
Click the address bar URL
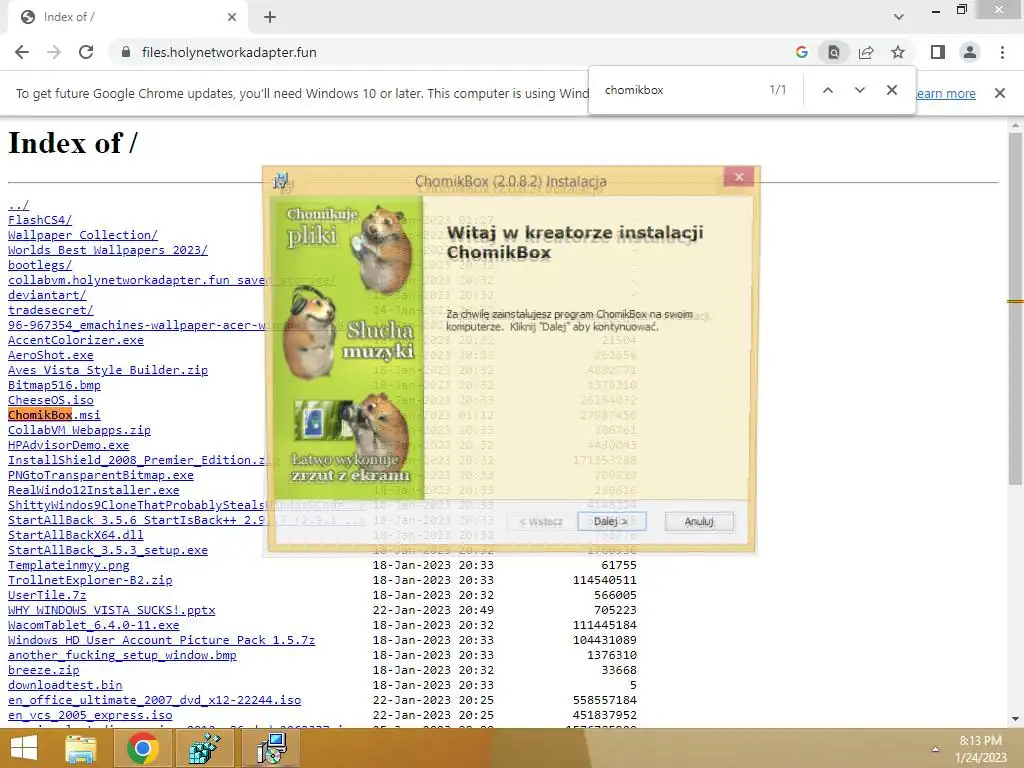coord(229,52)
